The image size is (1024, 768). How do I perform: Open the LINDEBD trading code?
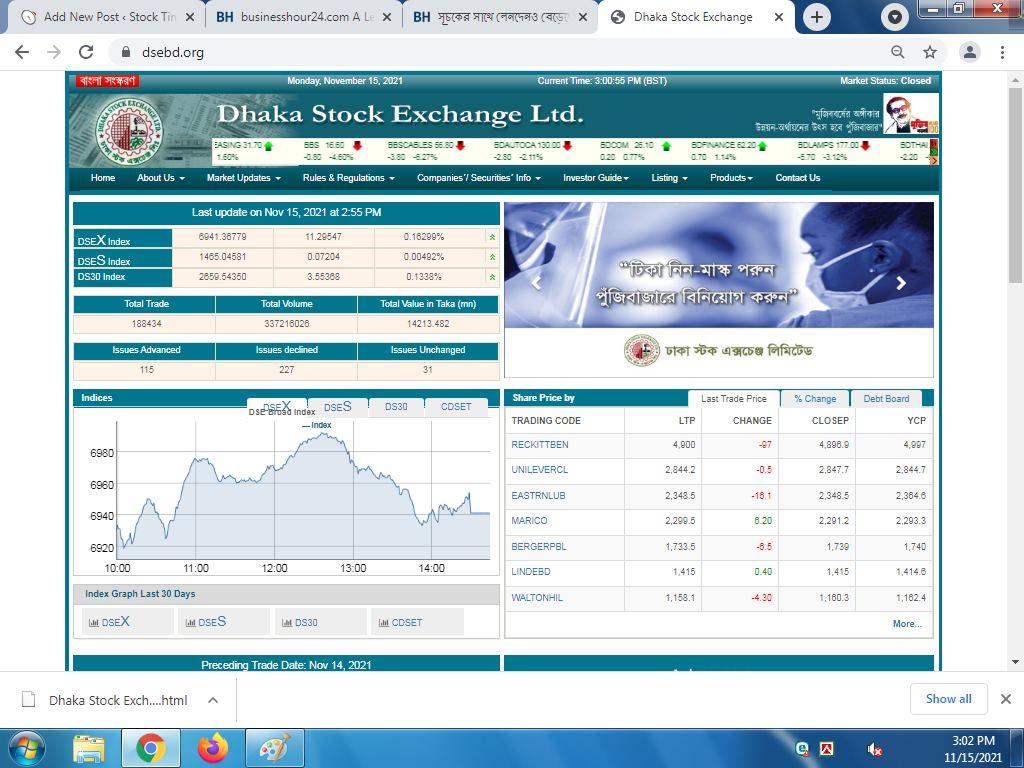tap(531, 571)
